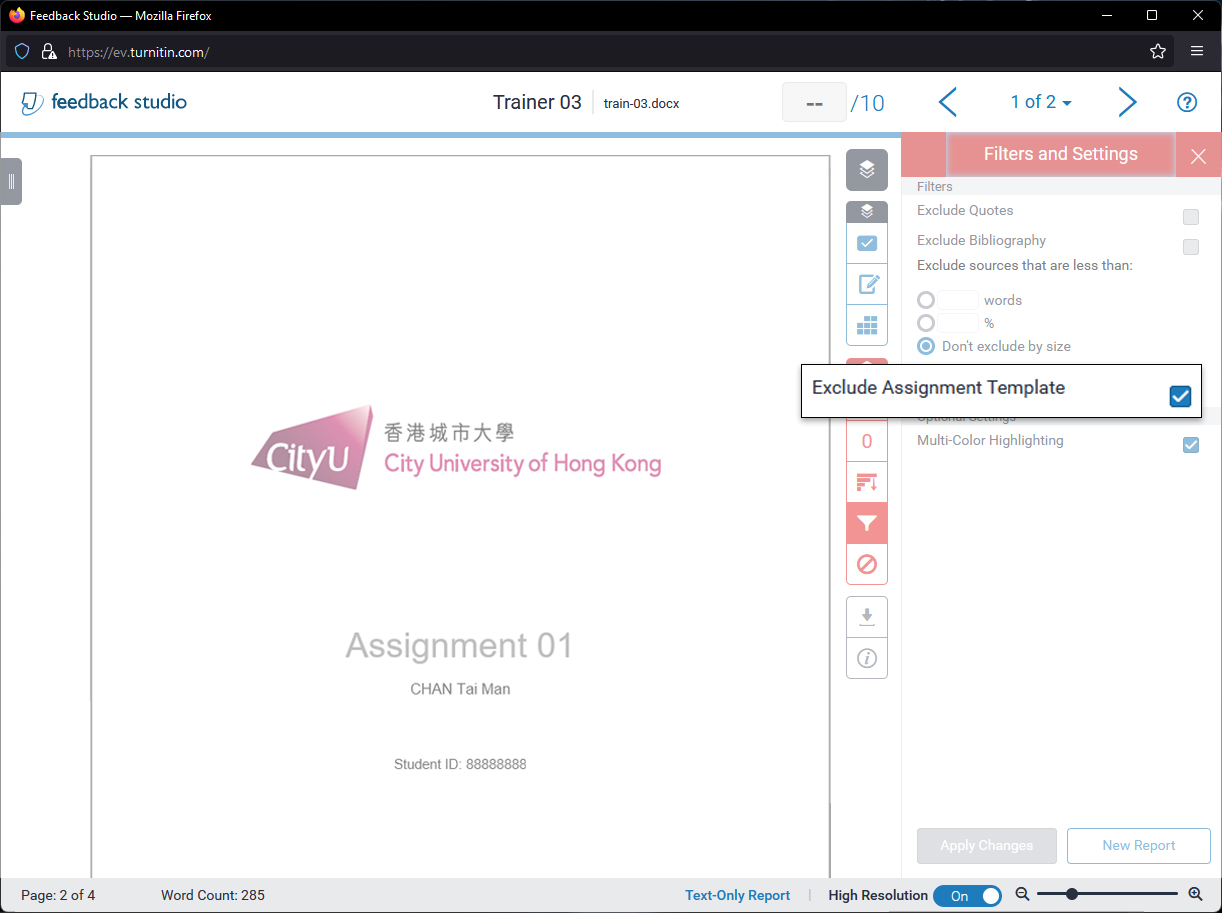Viewport: 1222px width, 913px height.
Task: Click the funnel Filters and Settings icon
Action: point(867,524)
